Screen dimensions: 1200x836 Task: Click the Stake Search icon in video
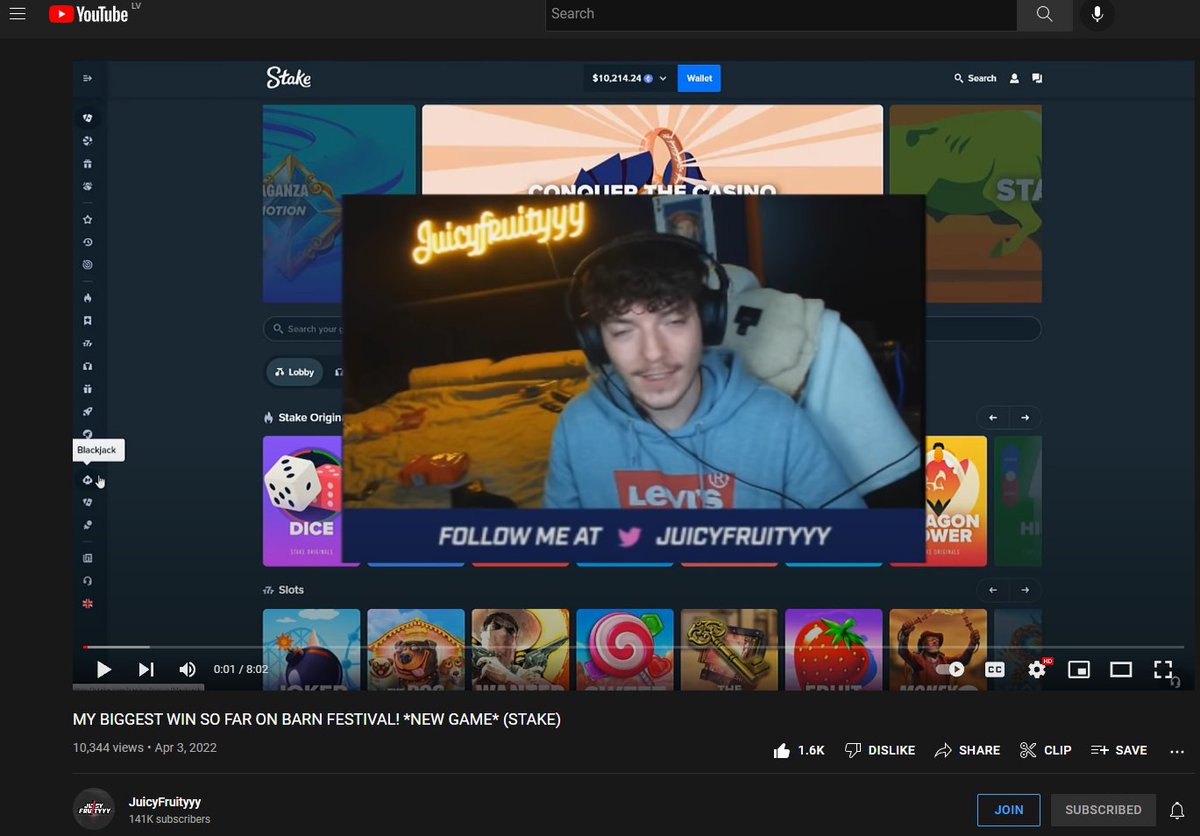click(x=975, y=78)
